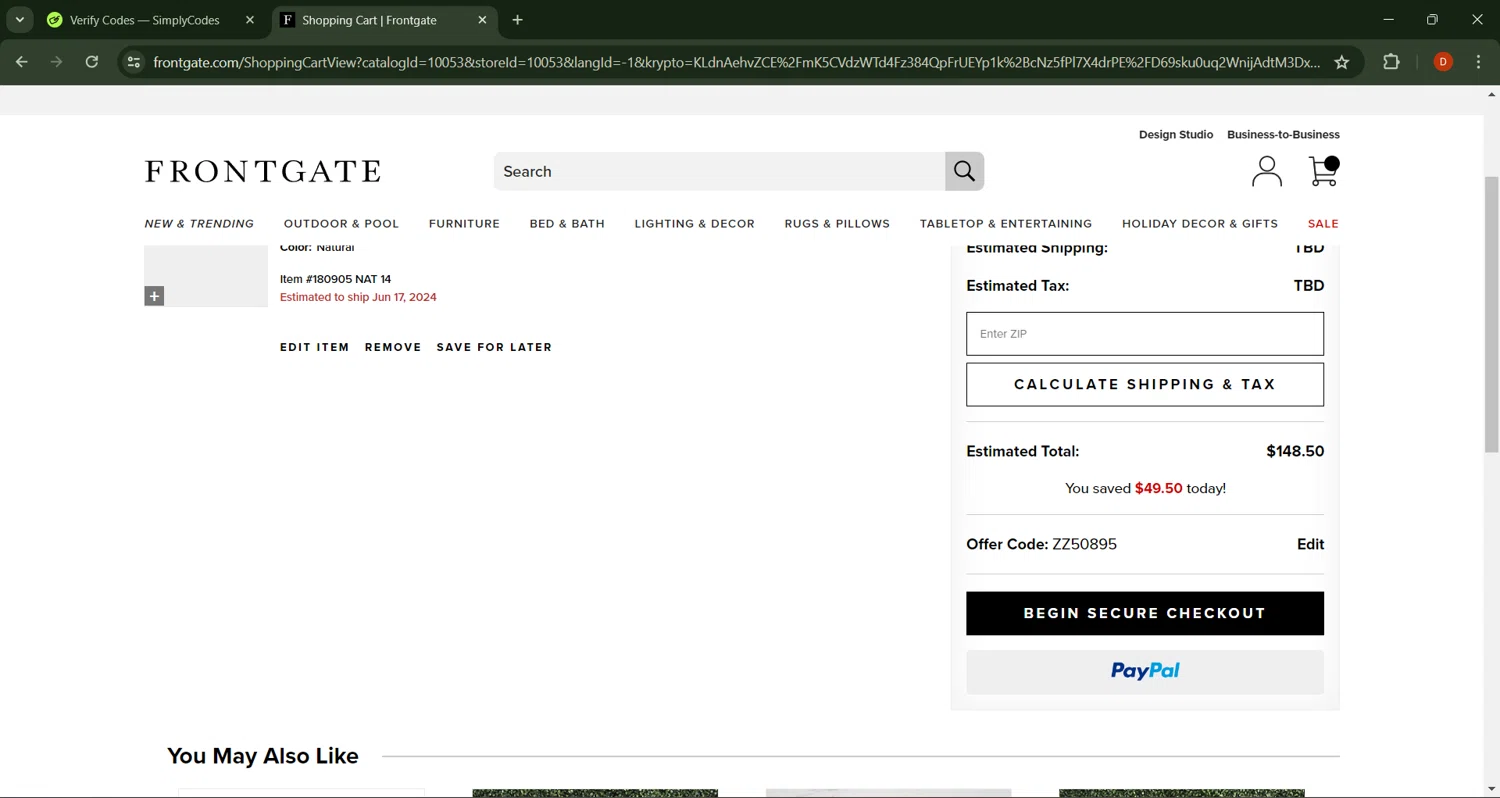Click Begin Secure Checkout button
This screenshot has height=798, width=1500.
coord(1145,613)
